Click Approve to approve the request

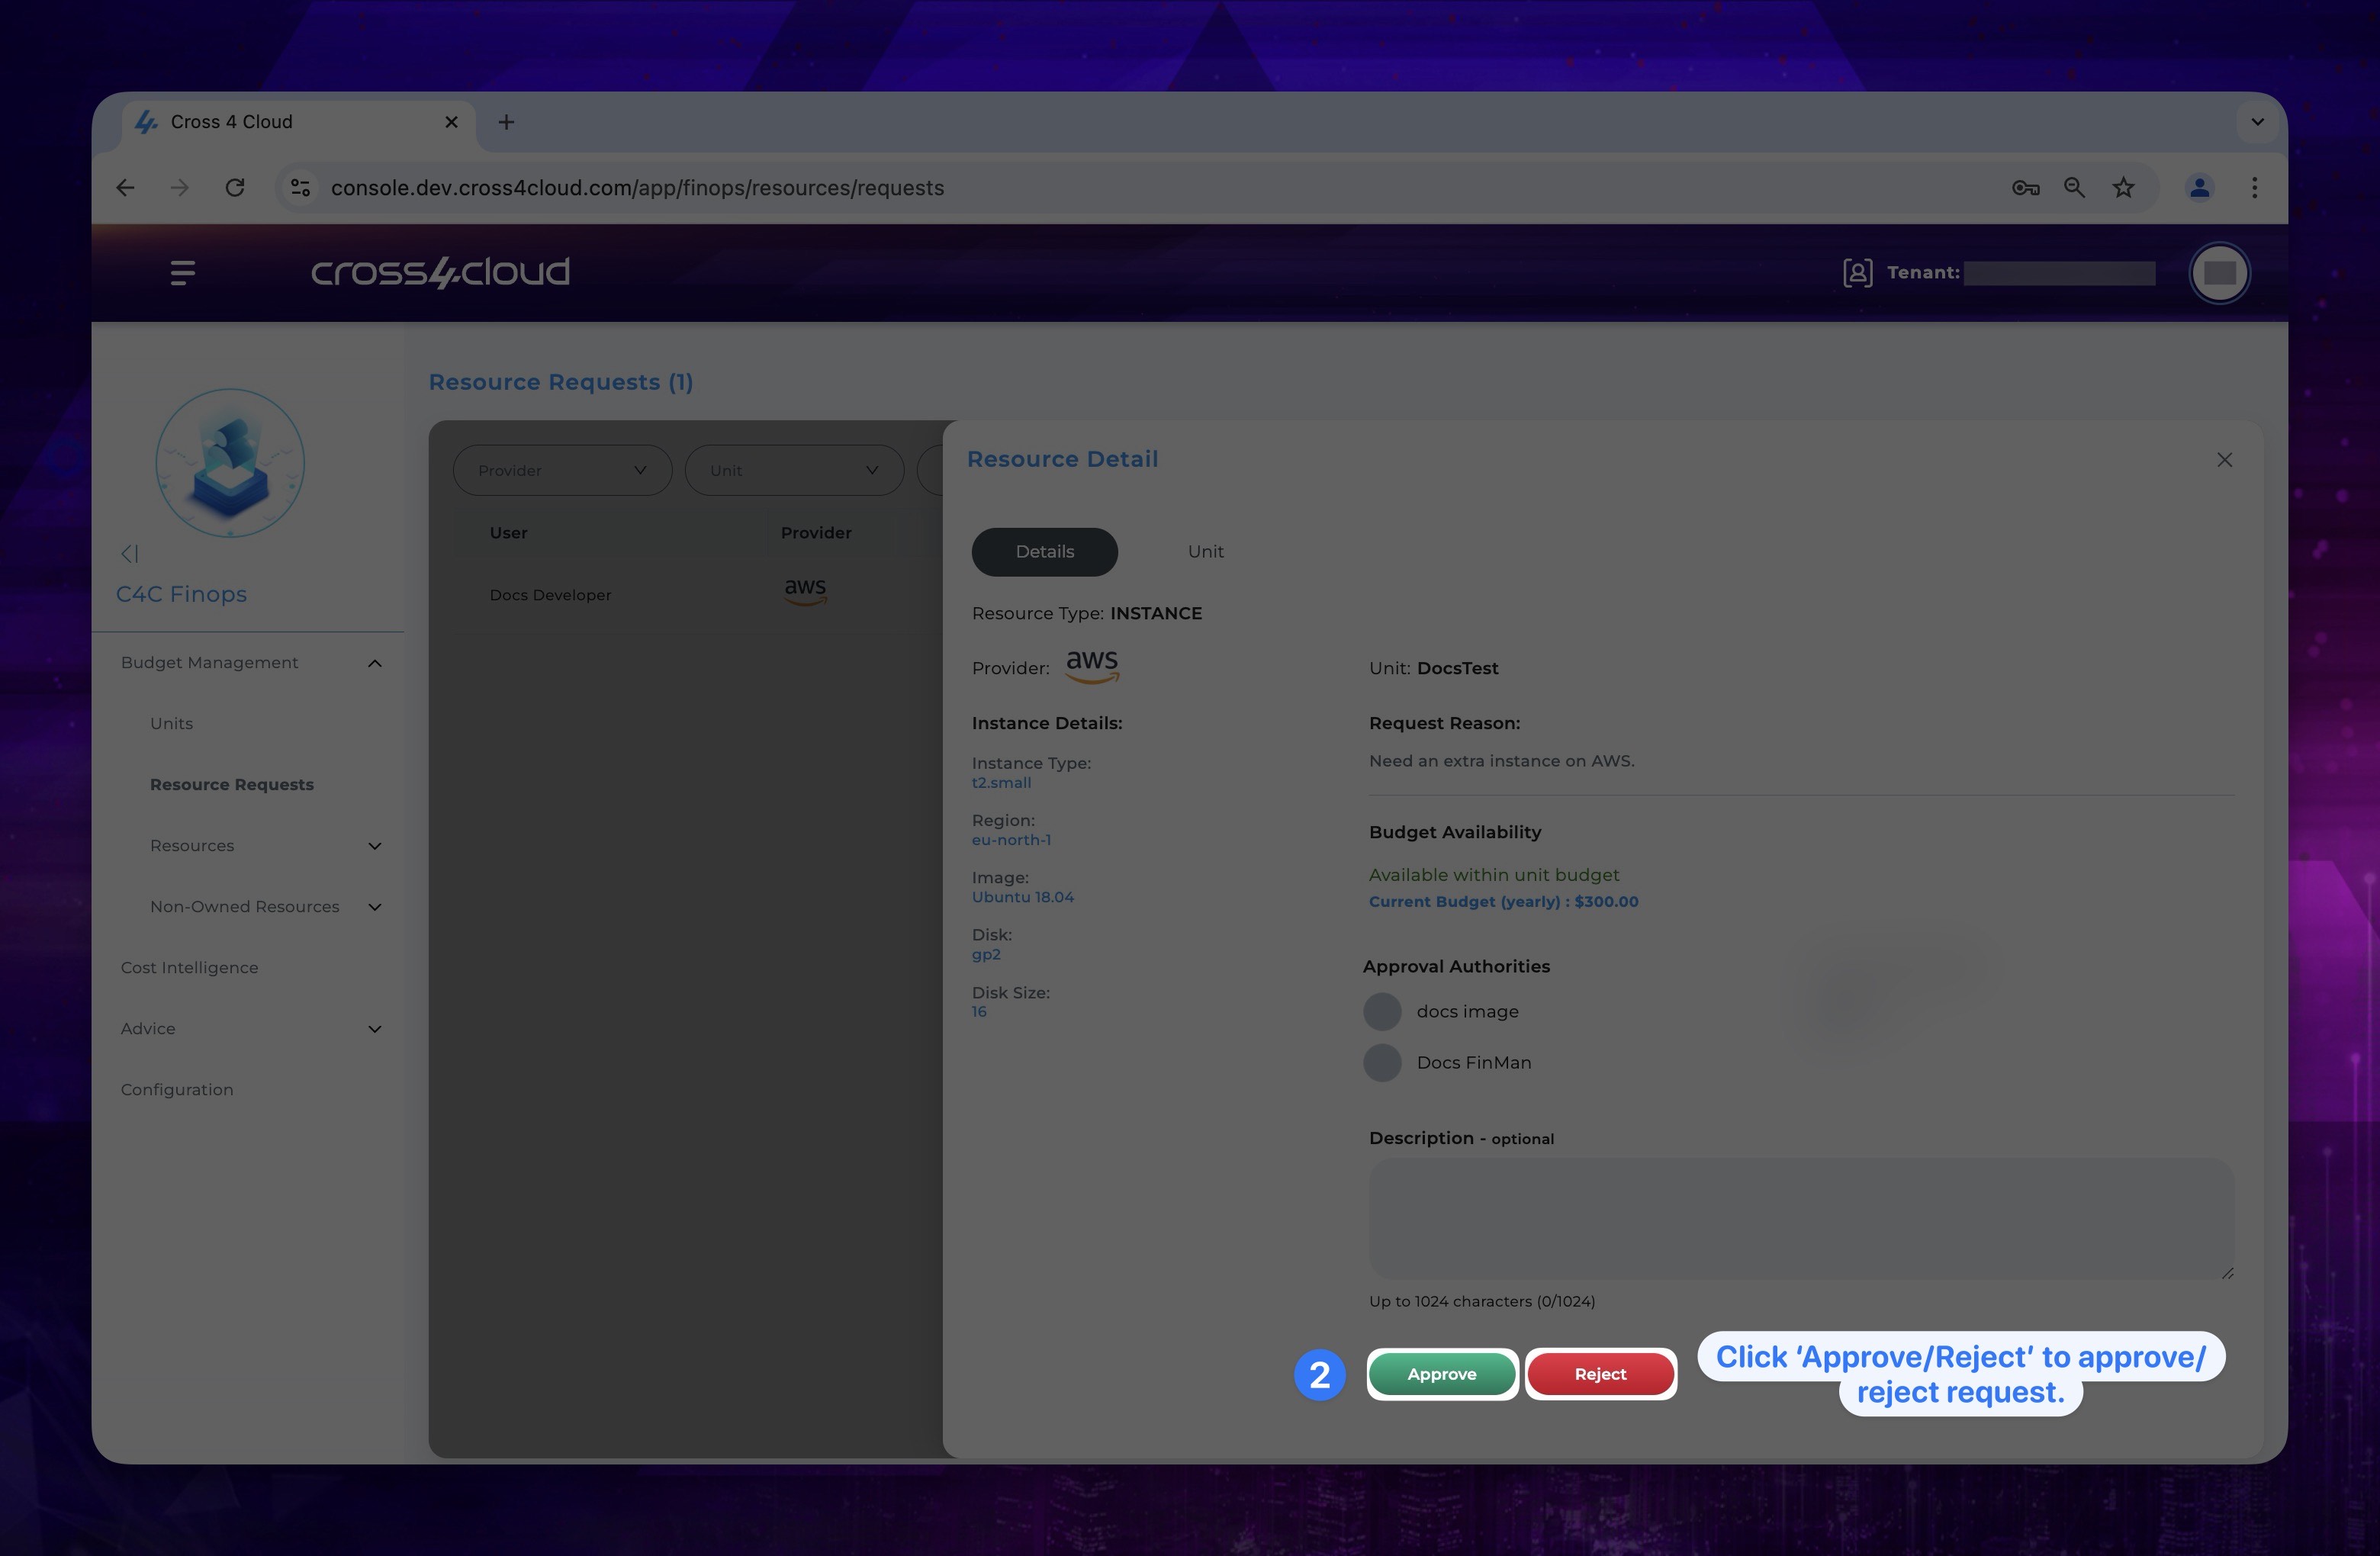[x=1439, y=1374]
